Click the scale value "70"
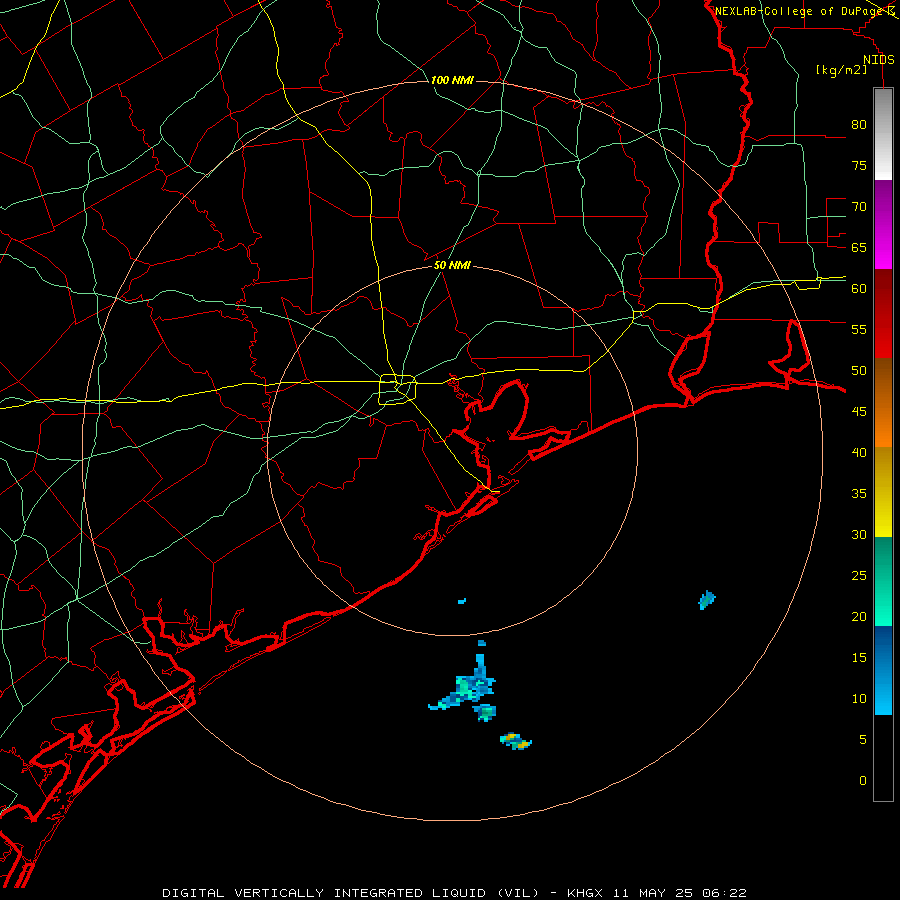Viewport: 900px width, 900px height. [859, 207]
